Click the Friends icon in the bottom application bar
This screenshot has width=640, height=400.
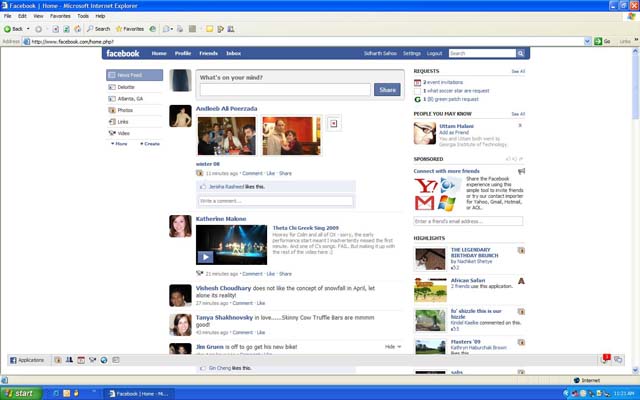click(69, 360)
